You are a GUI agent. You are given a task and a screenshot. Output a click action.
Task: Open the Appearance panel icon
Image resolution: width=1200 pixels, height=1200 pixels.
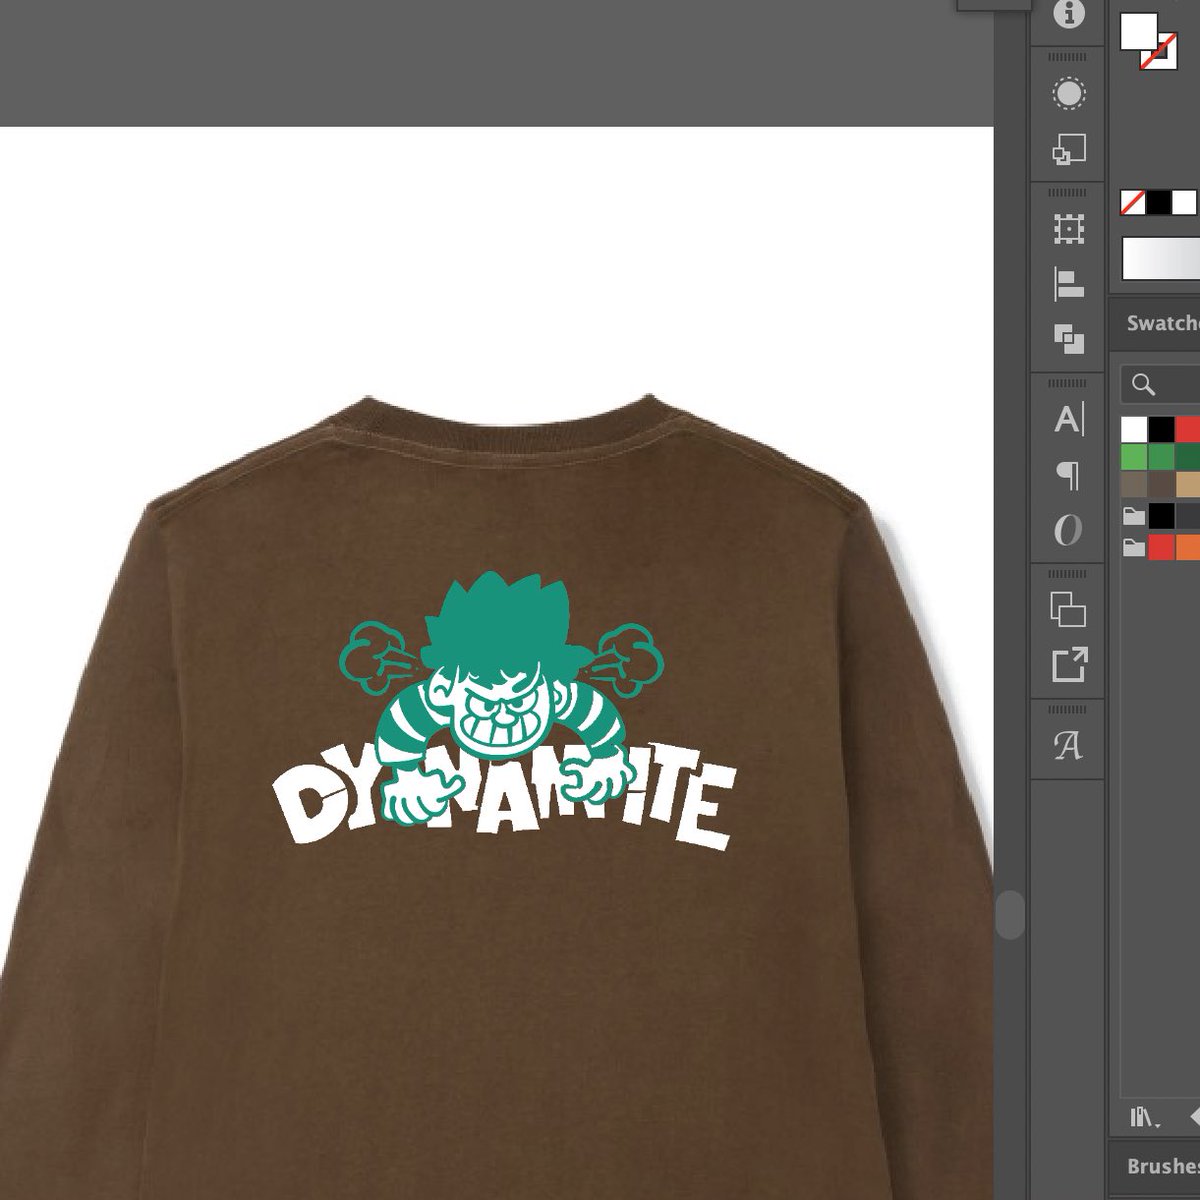(x=1069, y=94)
